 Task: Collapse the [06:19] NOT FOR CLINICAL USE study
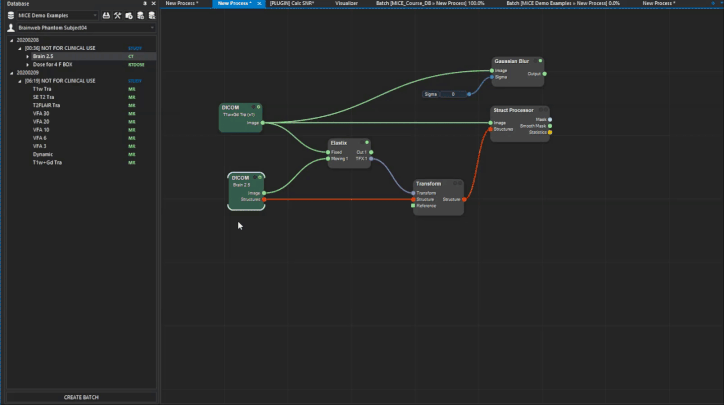(x=20, y=81)
